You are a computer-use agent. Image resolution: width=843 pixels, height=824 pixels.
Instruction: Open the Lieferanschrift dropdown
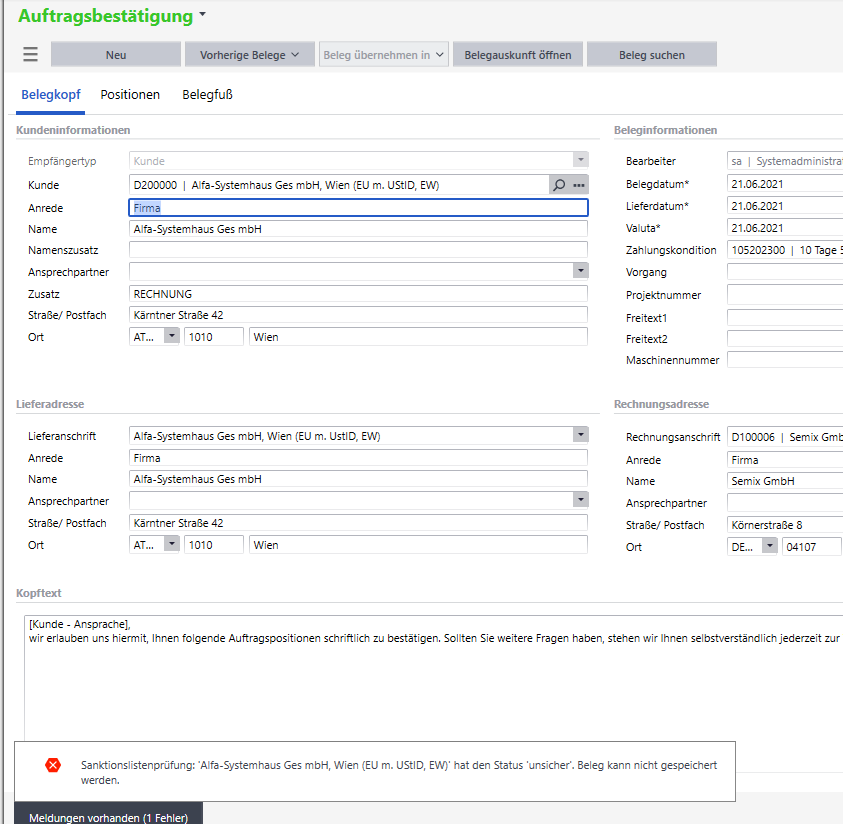[580, 435]
